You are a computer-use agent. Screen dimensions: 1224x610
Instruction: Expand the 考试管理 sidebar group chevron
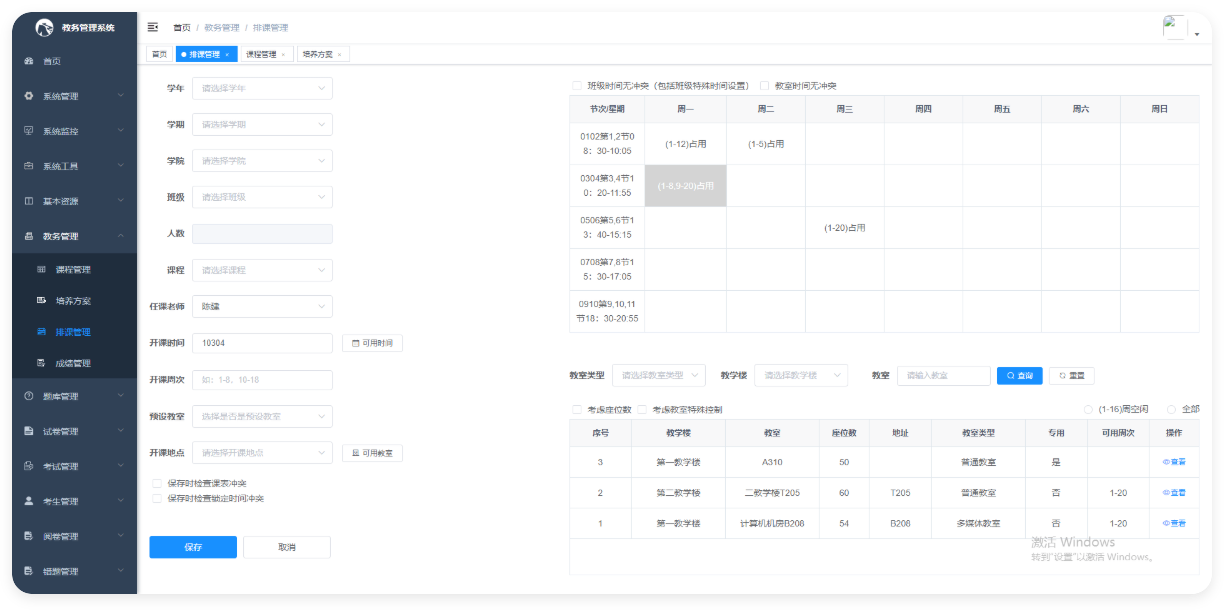(120, 466)
